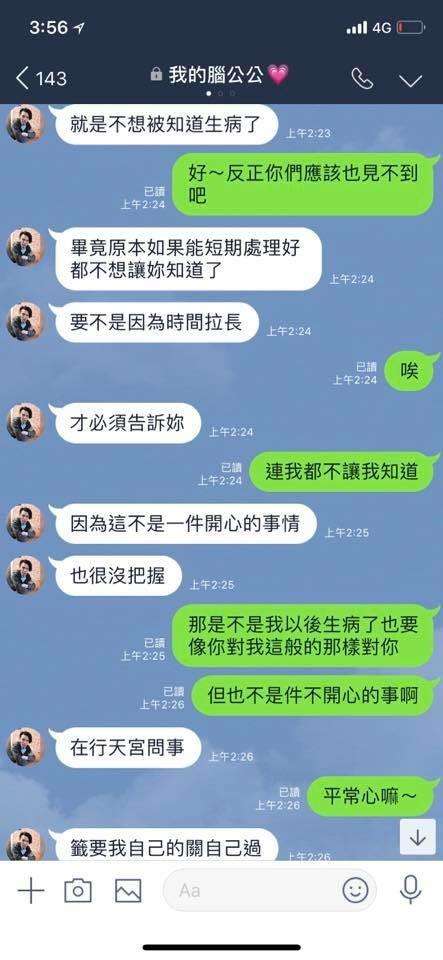Viewport: 443px width, 960px height.
Task: Expand the chat options chevron menu
Action: coord(410,80)
